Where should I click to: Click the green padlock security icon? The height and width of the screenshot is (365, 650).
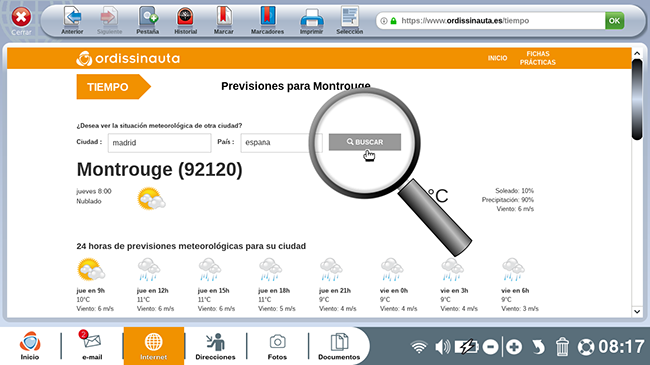coord(393,21)
